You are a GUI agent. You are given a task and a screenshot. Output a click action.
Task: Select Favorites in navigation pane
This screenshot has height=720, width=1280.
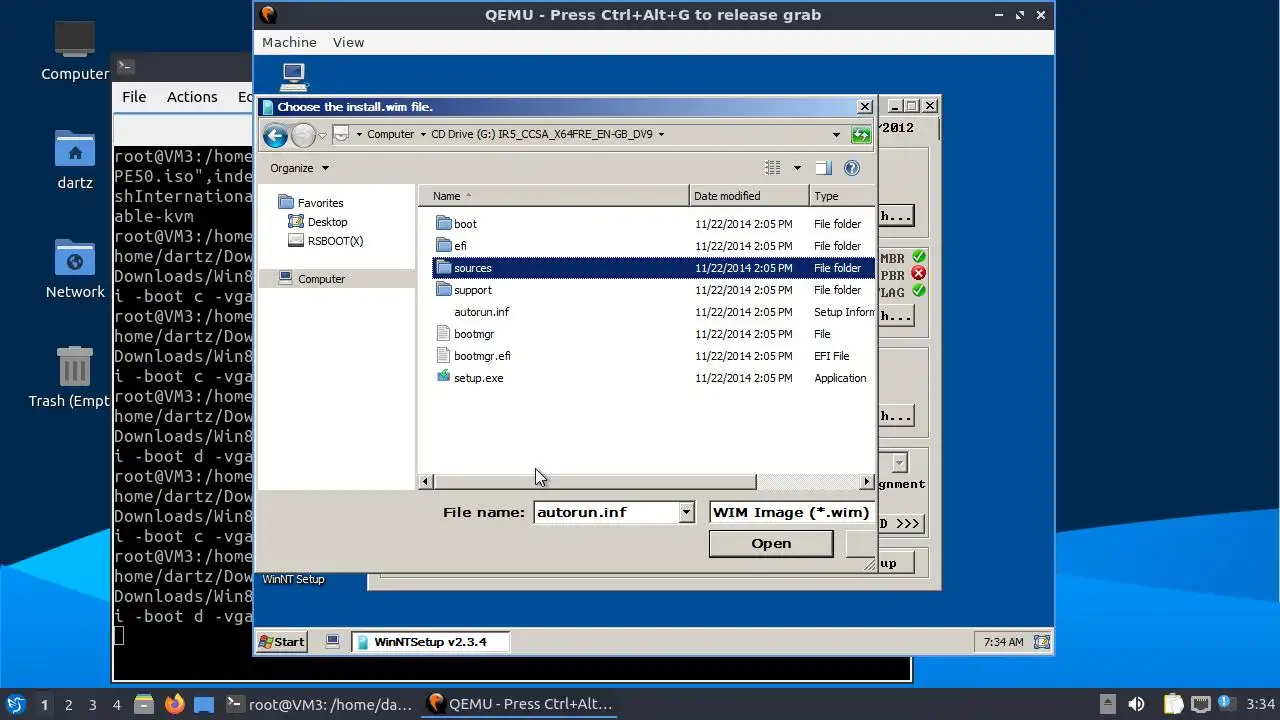coord(320,203)
